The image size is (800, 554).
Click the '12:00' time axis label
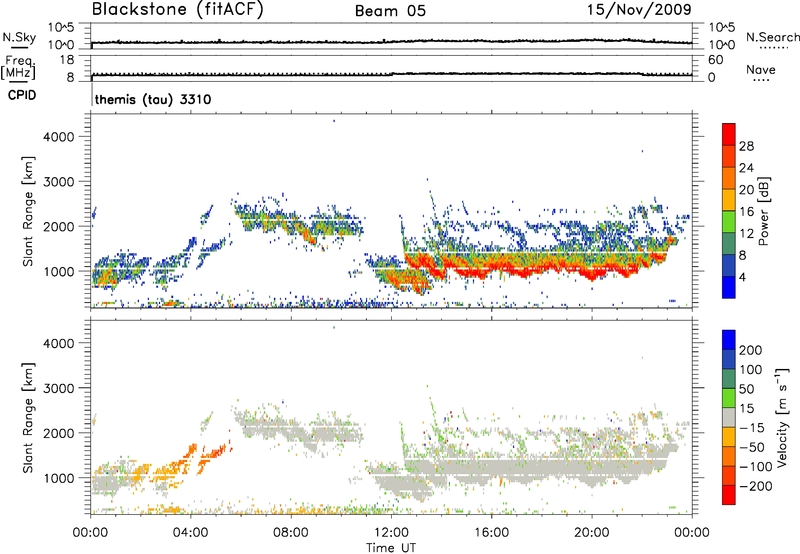(391, 533)
